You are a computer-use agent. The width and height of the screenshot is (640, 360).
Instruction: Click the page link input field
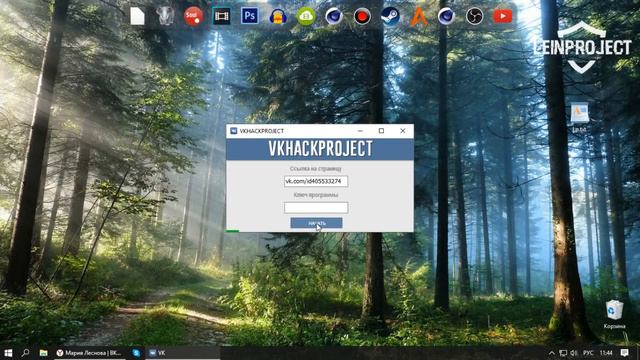coord(316,181)
